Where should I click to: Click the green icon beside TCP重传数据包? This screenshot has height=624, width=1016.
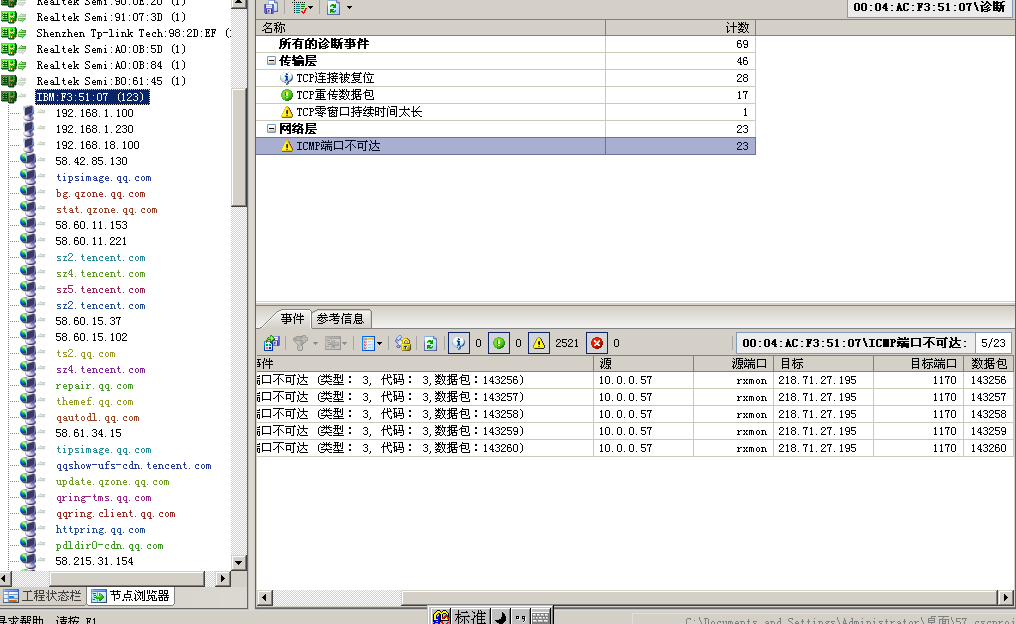point(286,95)
